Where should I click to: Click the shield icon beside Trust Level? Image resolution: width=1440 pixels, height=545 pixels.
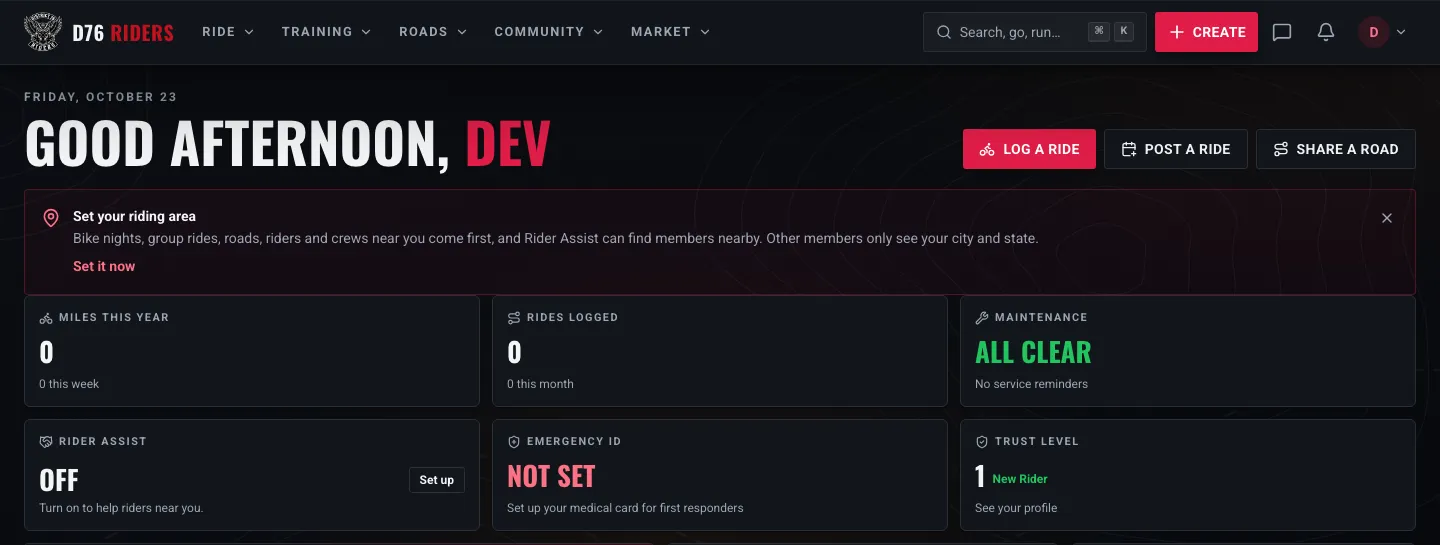point(982,442)
